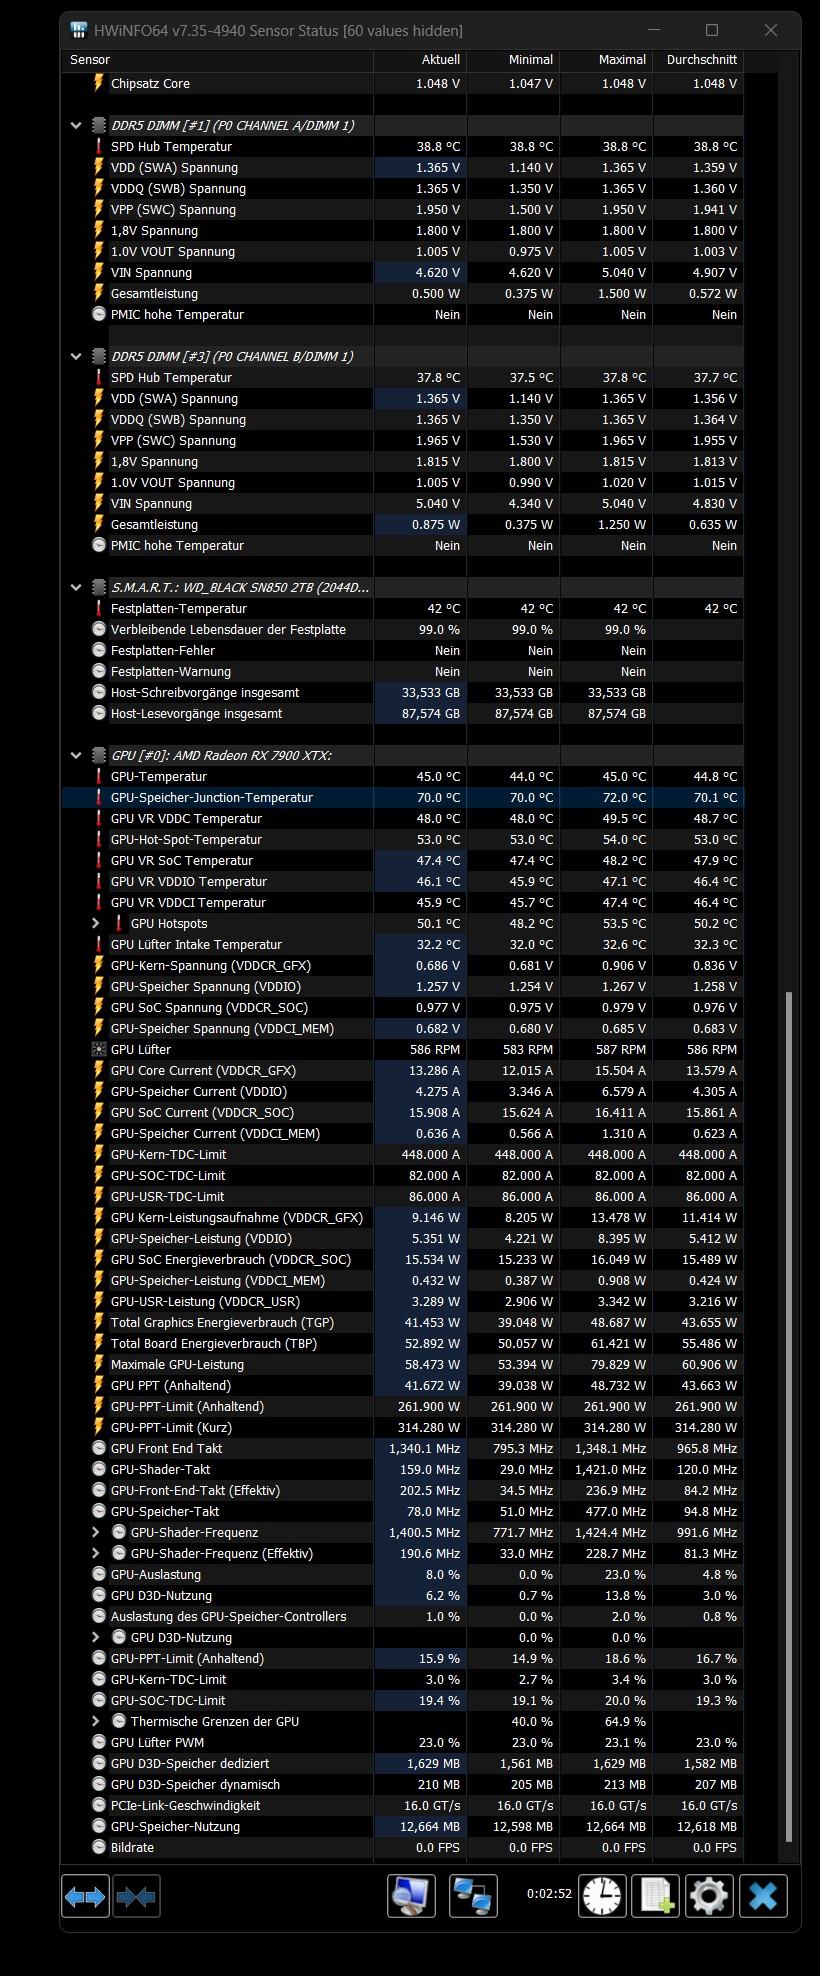Collapse the S.M.A.R.T. WD_BLACK SN850 group
The width and height of the screenshot is (820, 1976).
tap(76, 588)
